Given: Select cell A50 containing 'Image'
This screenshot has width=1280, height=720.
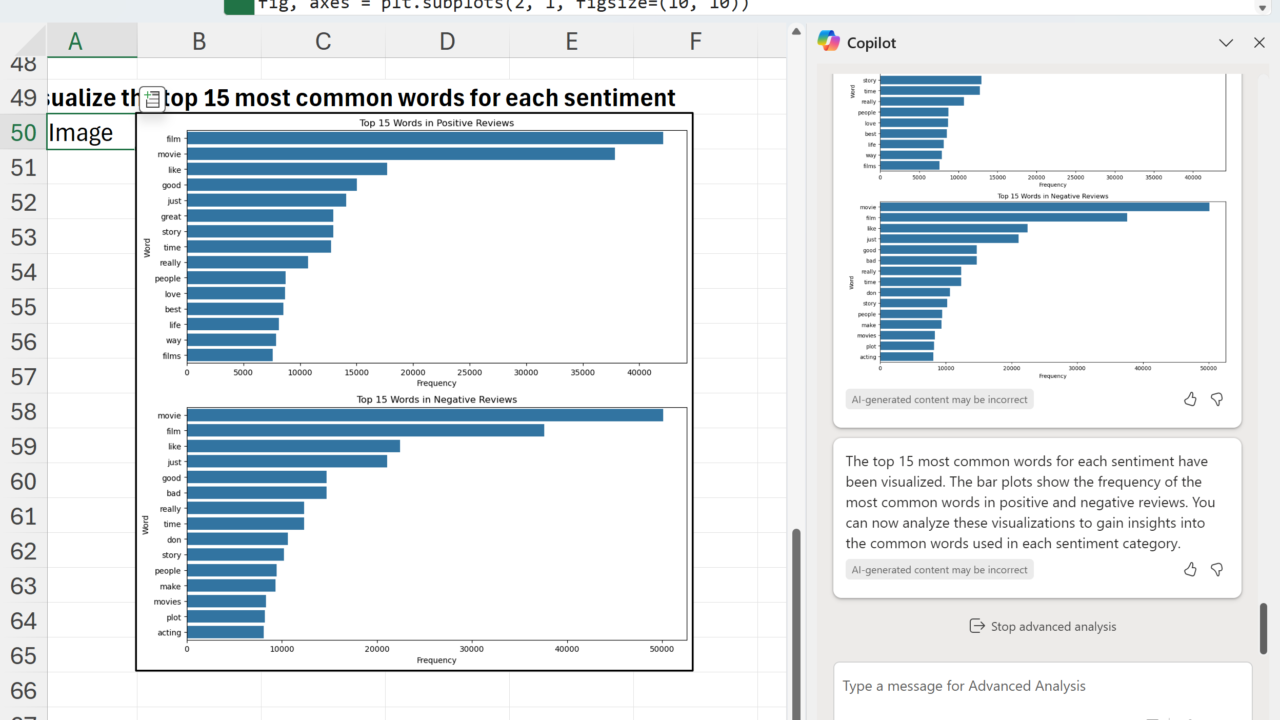Looking at the screenshot, I should click(91, 133).
